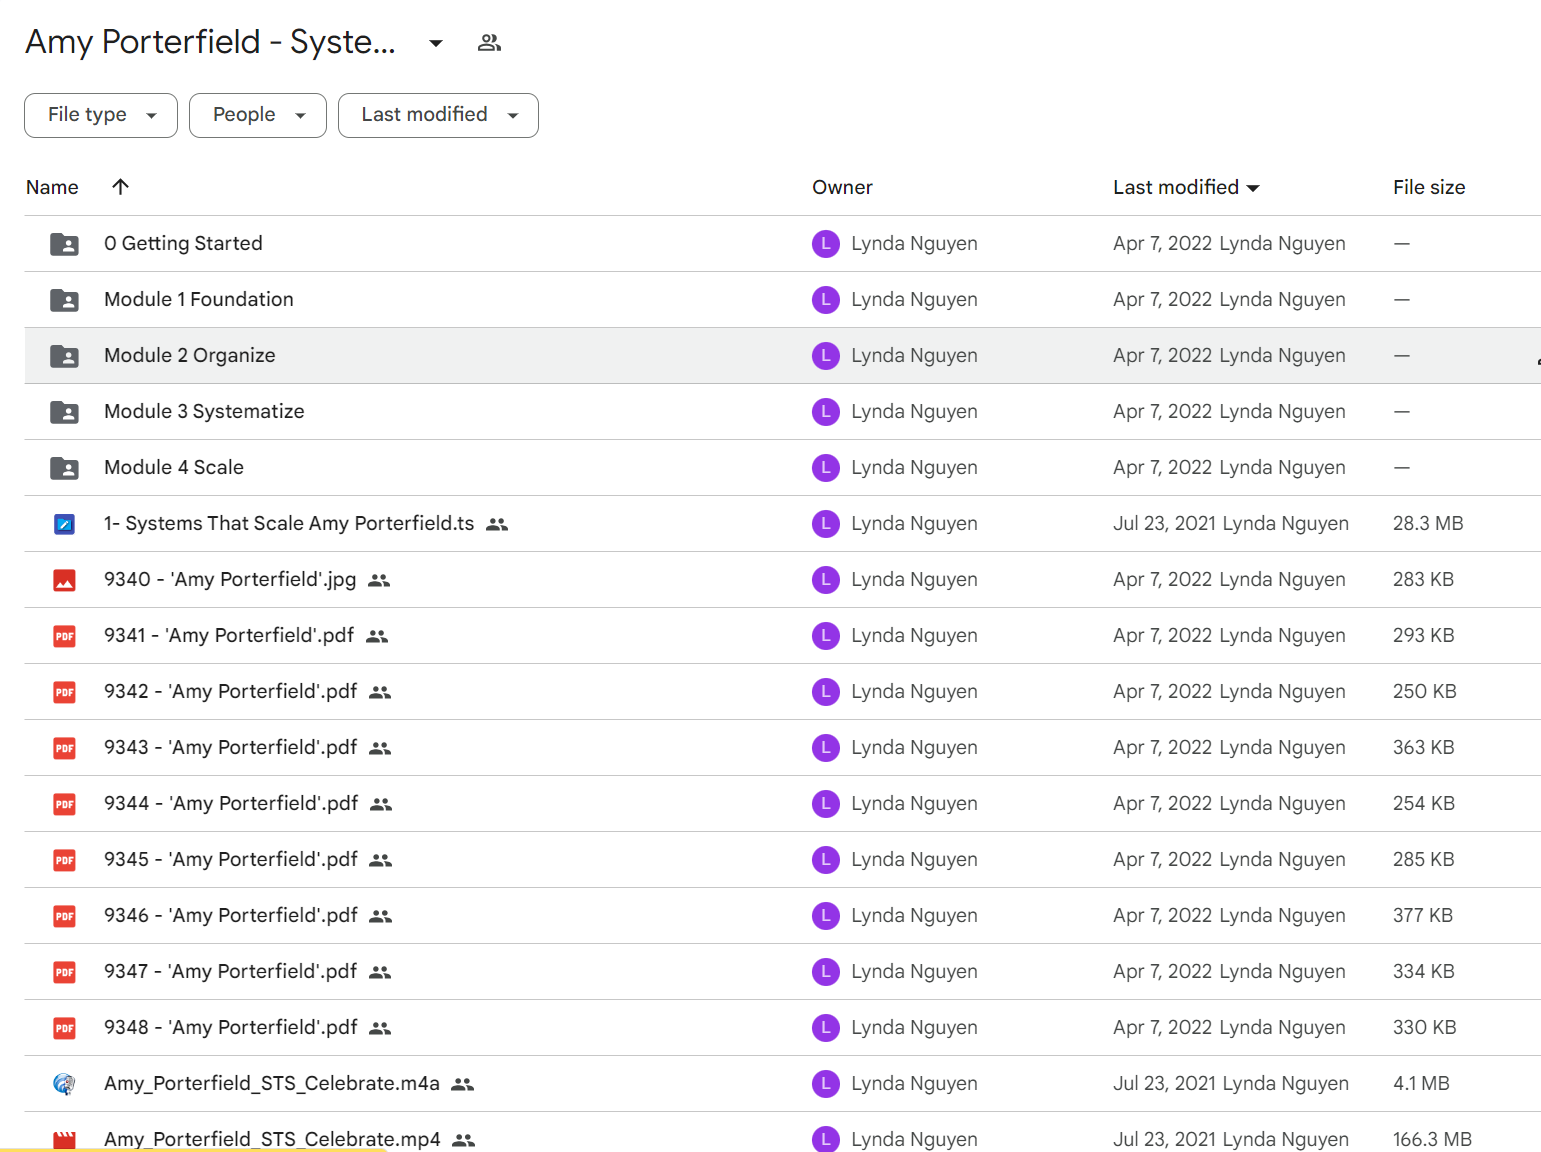Click Lynda Nguyen owner in Module 4 Scale row

(x=914, y=467)
